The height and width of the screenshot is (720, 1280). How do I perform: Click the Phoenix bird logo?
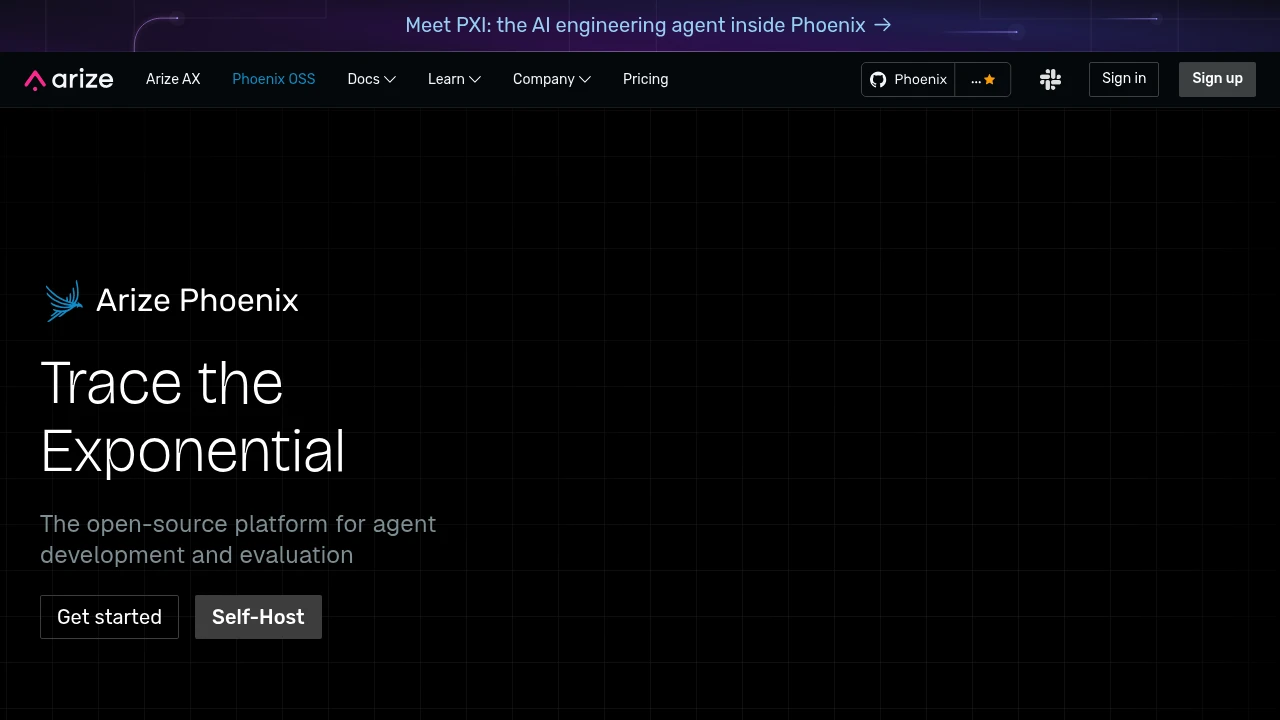click(x=64, y=301)
